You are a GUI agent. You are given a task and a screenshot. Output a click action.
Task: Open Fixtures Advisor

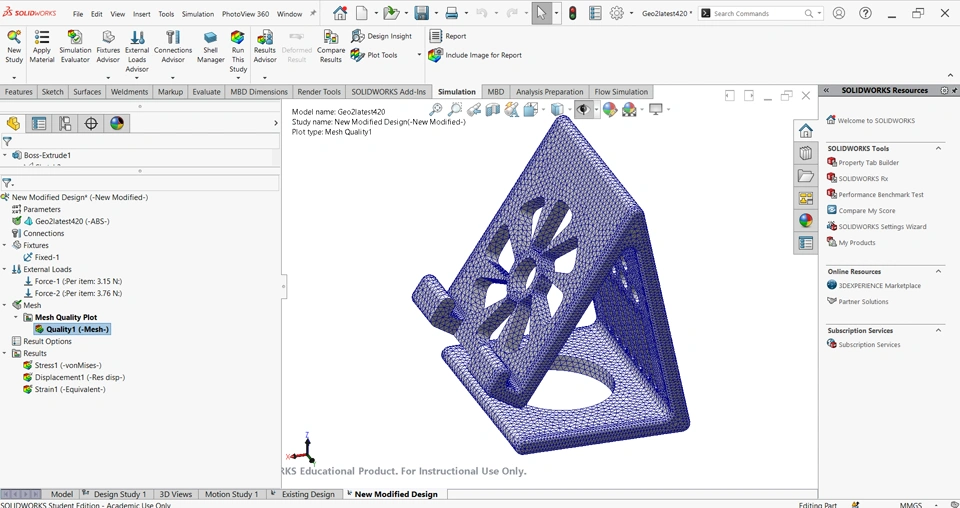point(108,48)
